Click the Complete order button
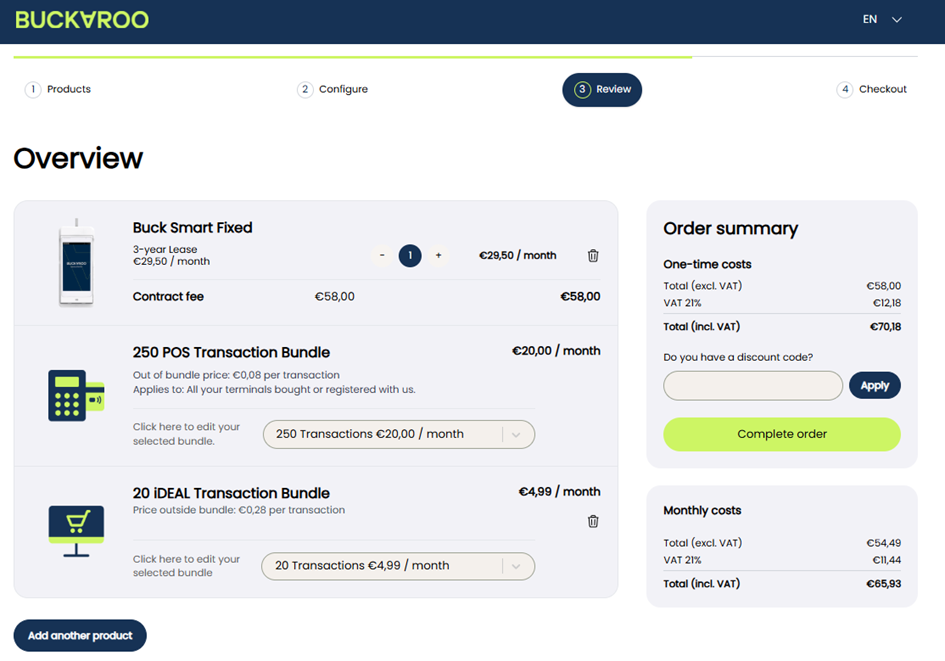Screen dimensions: 945x661 point(782,434)
